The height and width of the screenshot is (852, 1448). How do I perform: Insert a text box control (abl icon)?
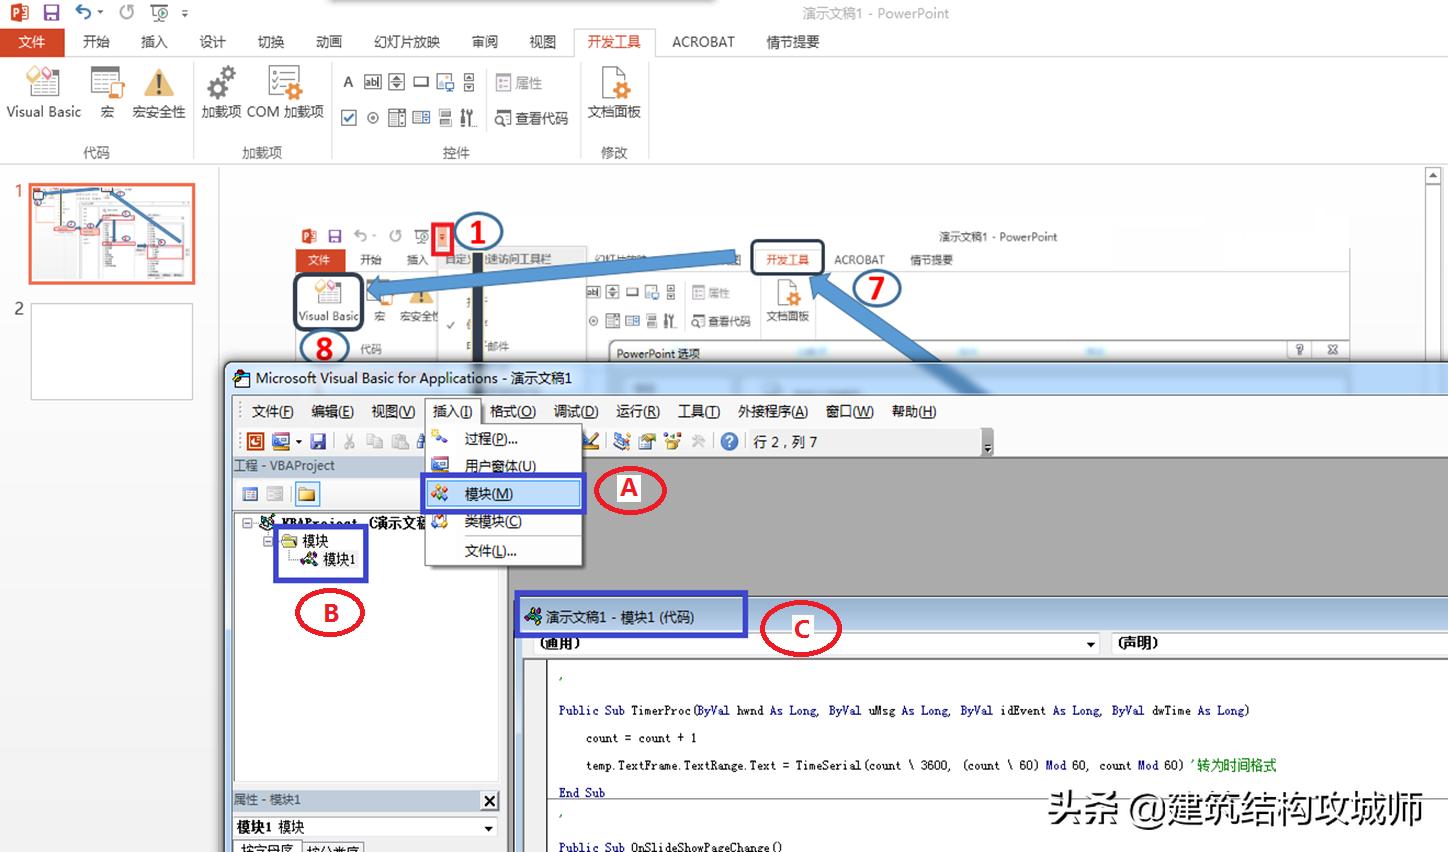click(x=372, y=82)
